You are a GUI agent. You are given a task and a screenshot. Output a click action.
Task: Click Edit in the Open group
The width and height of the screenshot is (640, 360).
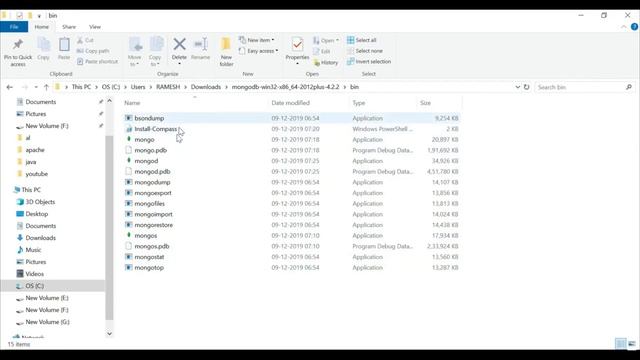click(322, 51)
